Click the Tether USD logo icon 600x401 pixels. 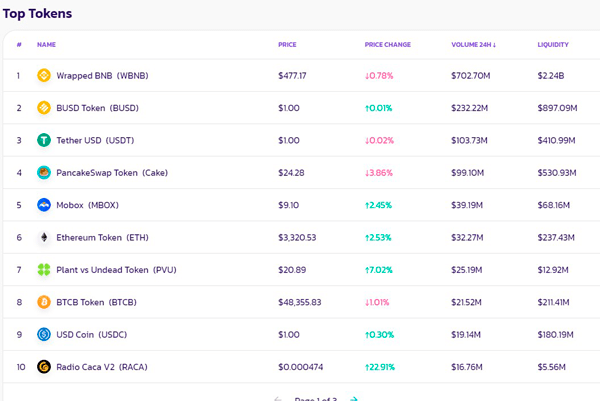pos(44,140)
